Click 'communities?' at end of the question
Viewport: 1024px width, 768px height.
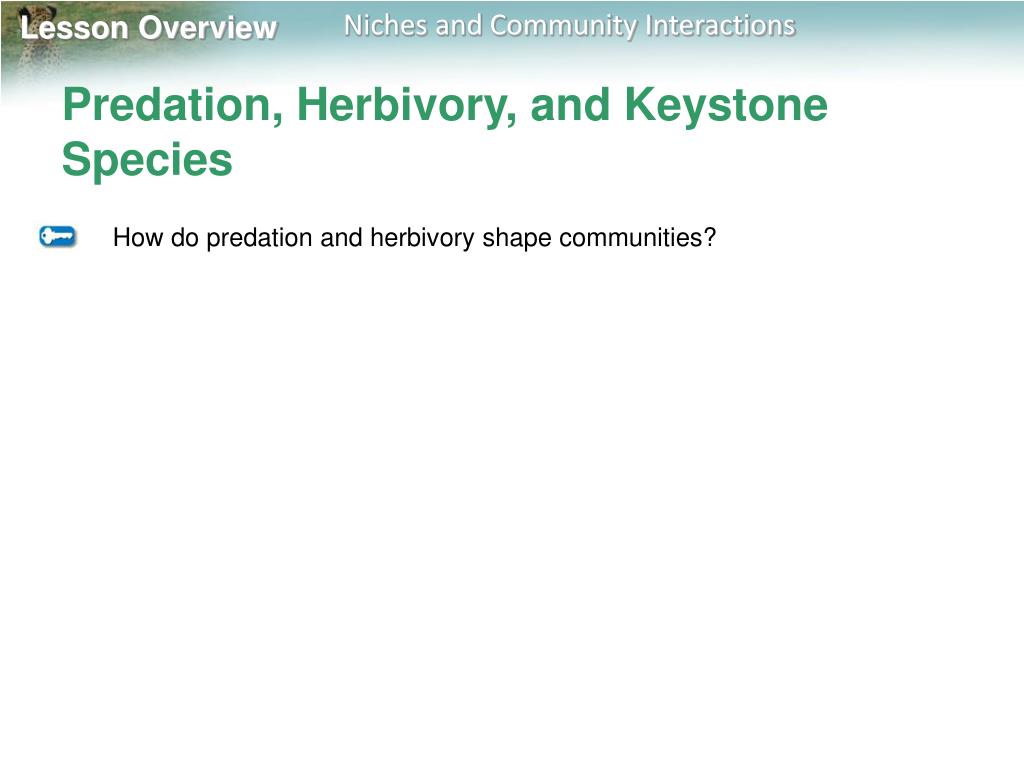(637, 238)
